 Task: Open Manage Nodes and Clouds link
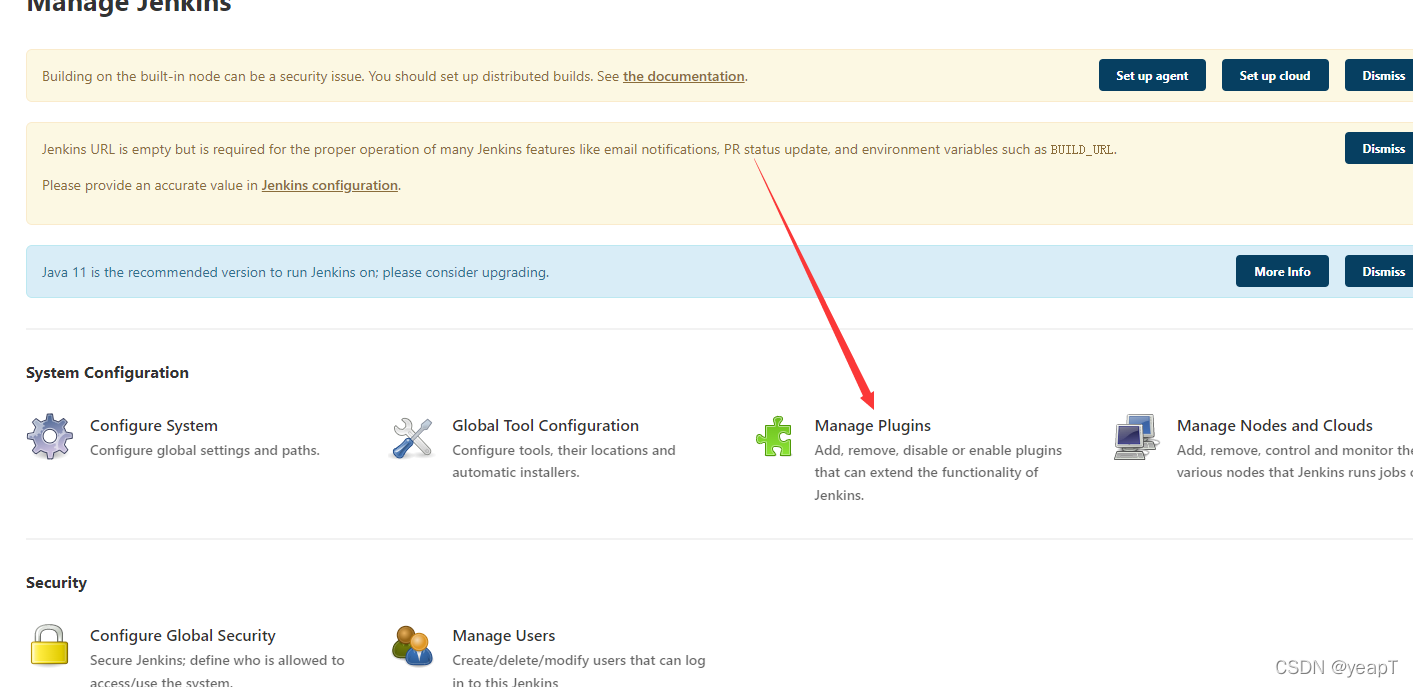1275,425
